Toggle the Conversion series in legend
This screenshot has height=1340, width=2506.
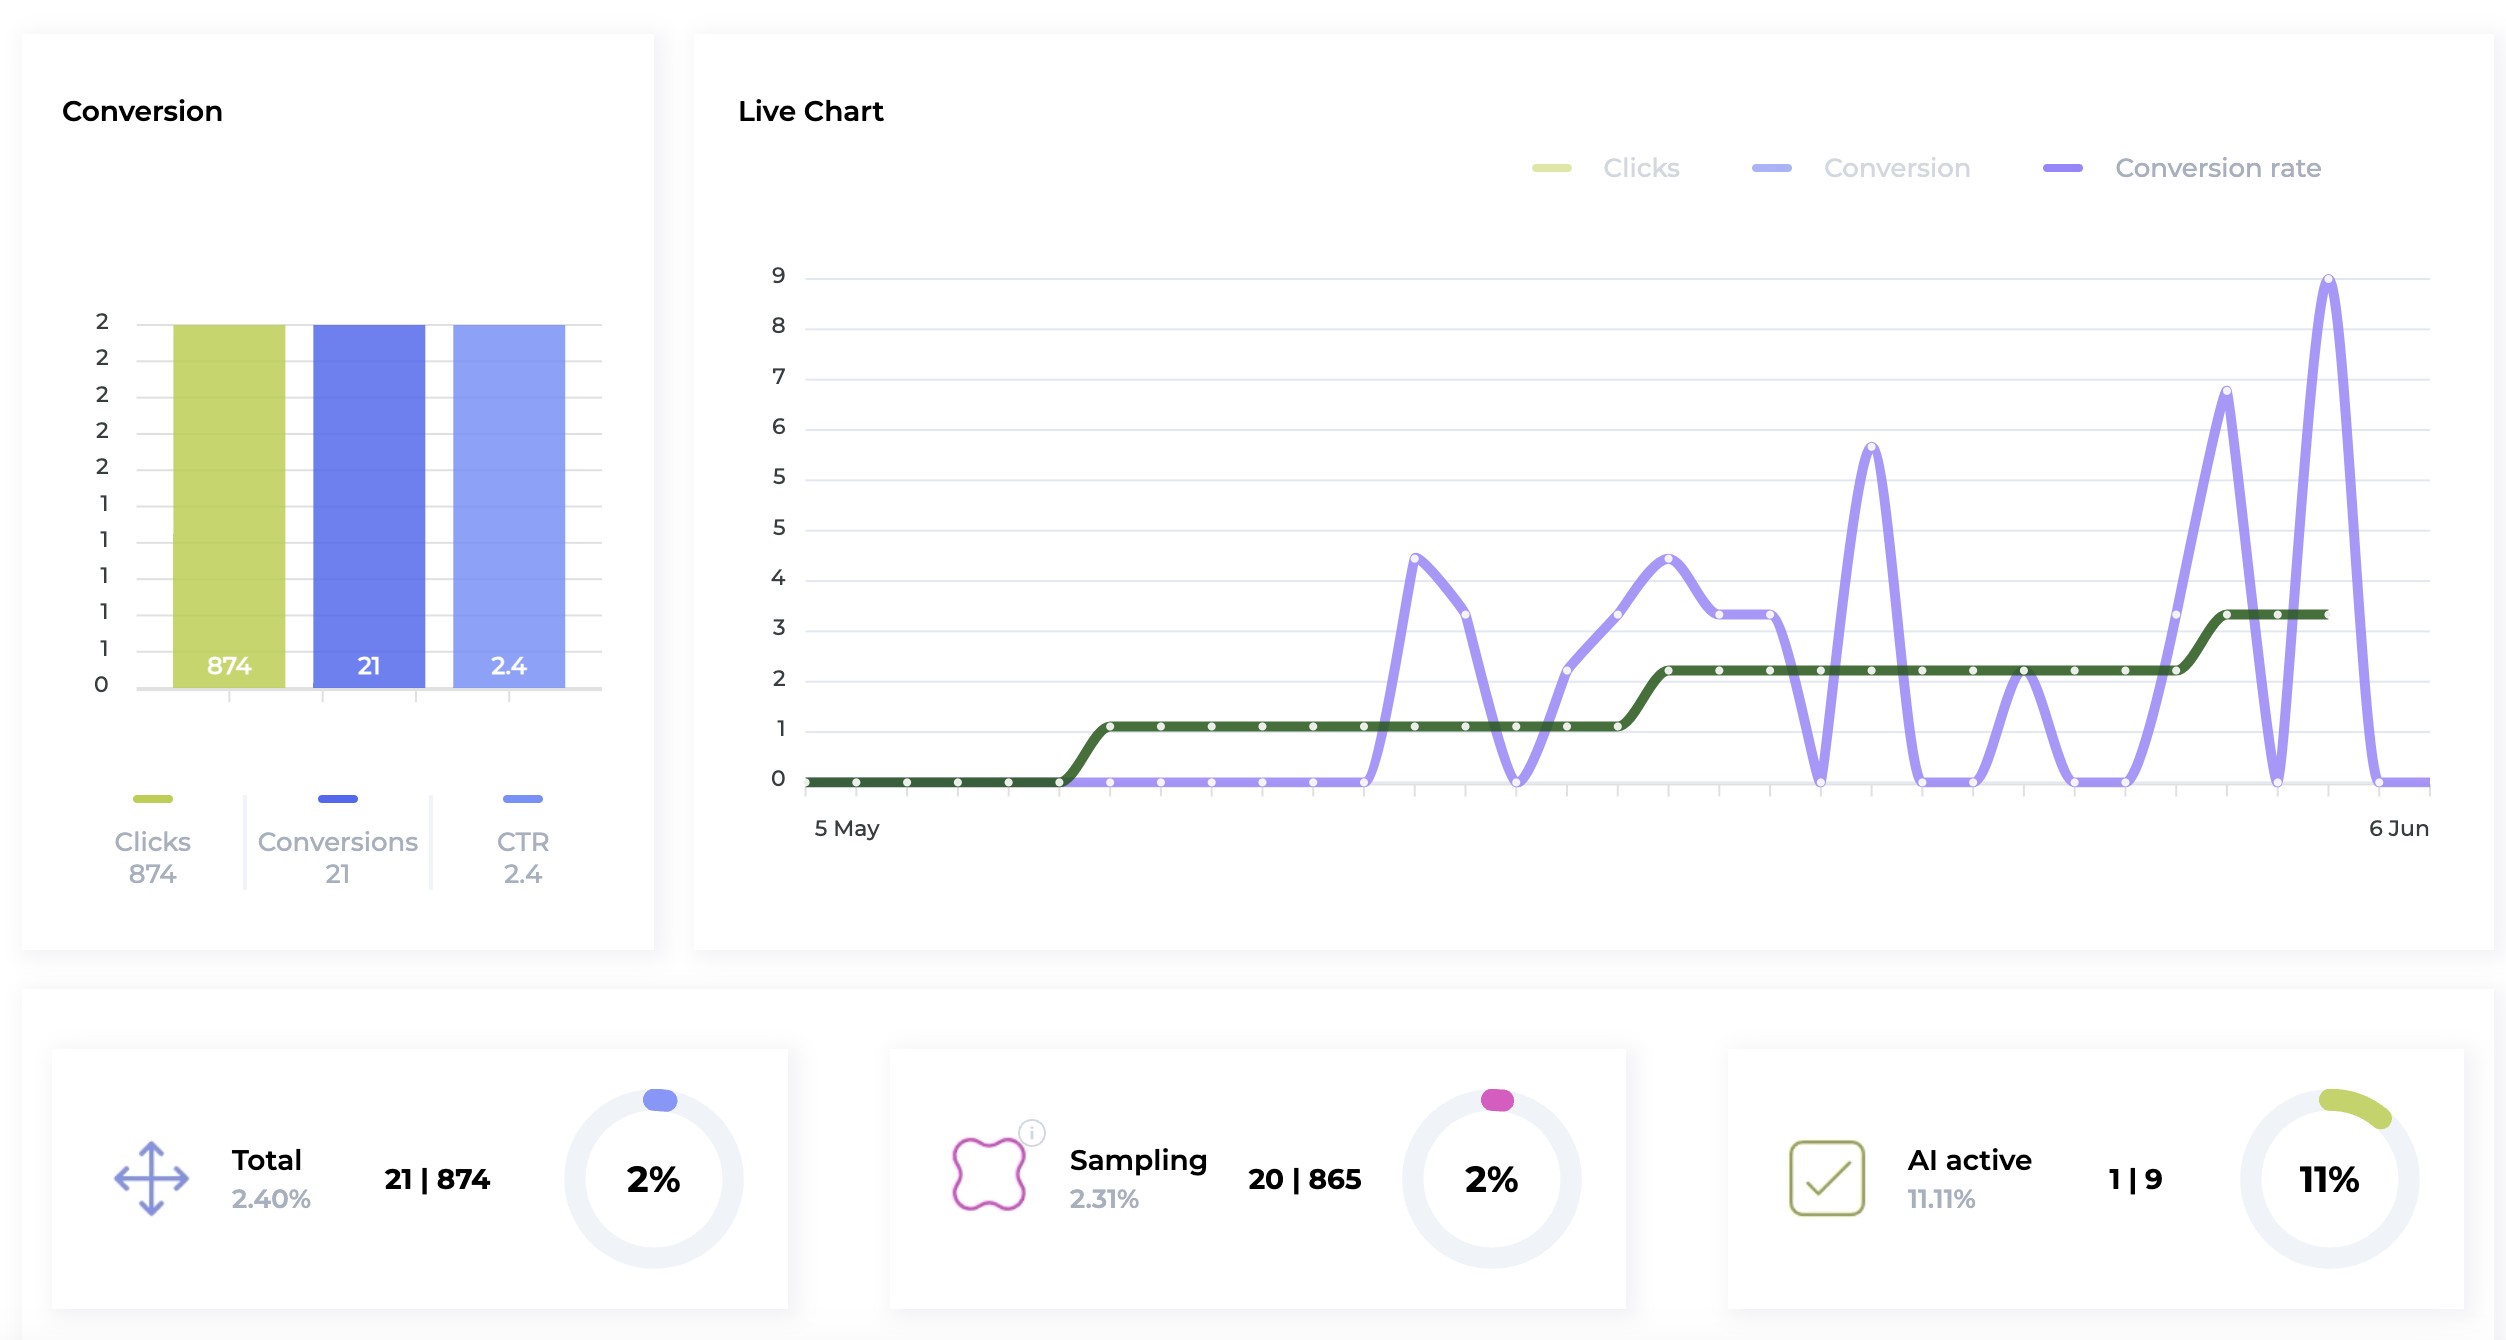point(1896,168)
